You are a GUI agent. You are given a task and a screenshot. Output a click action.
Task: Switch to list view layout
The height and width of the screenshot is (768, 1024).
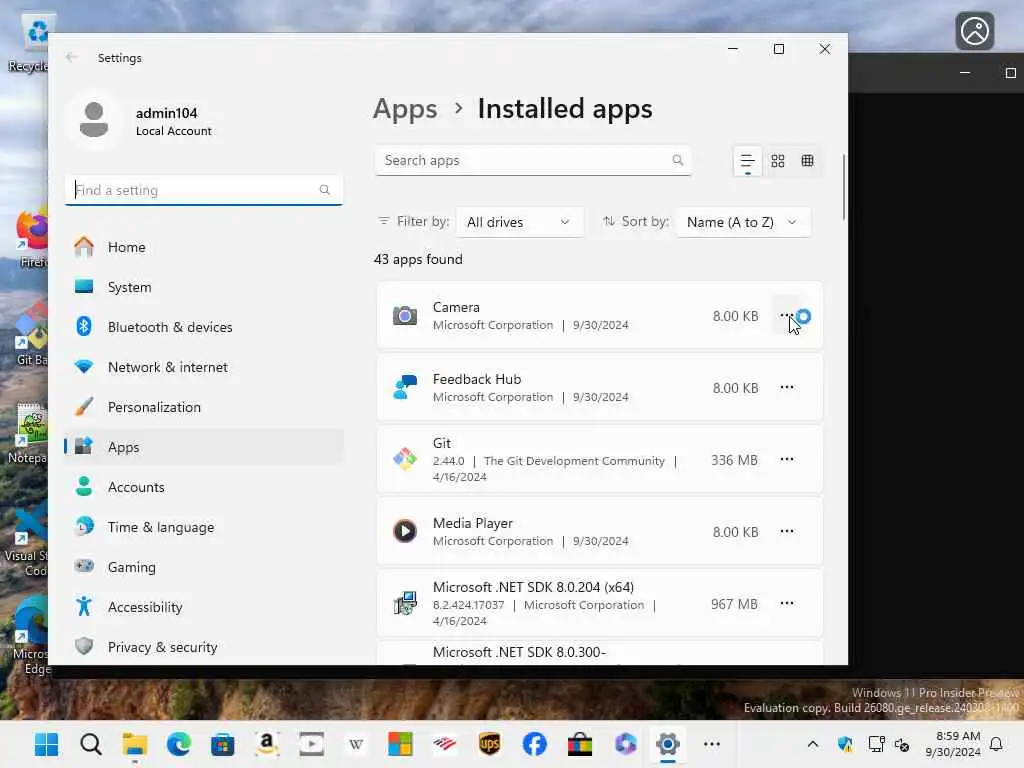tap(747, 161)
